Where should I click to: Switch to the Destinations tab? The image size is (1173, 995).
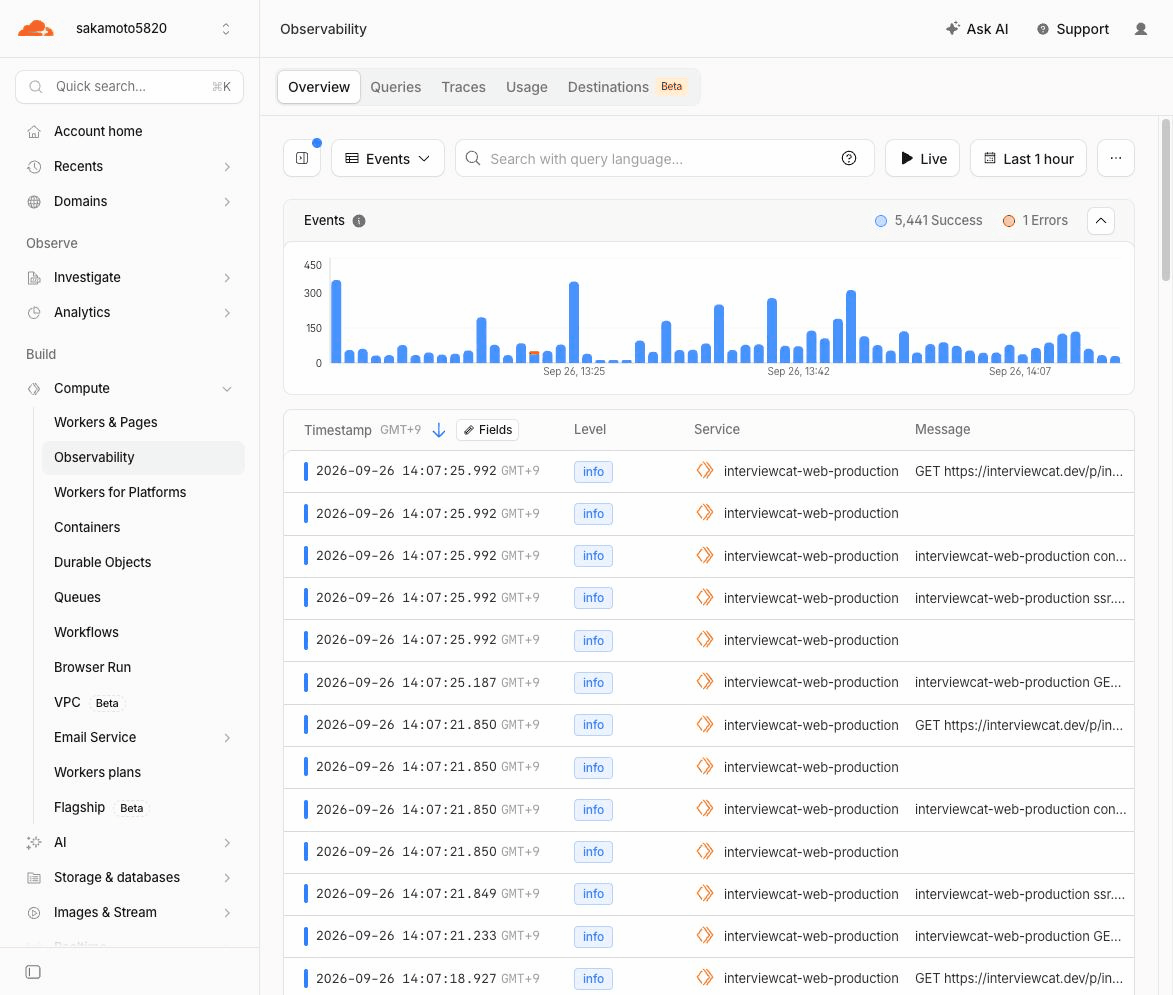[627, 87]
